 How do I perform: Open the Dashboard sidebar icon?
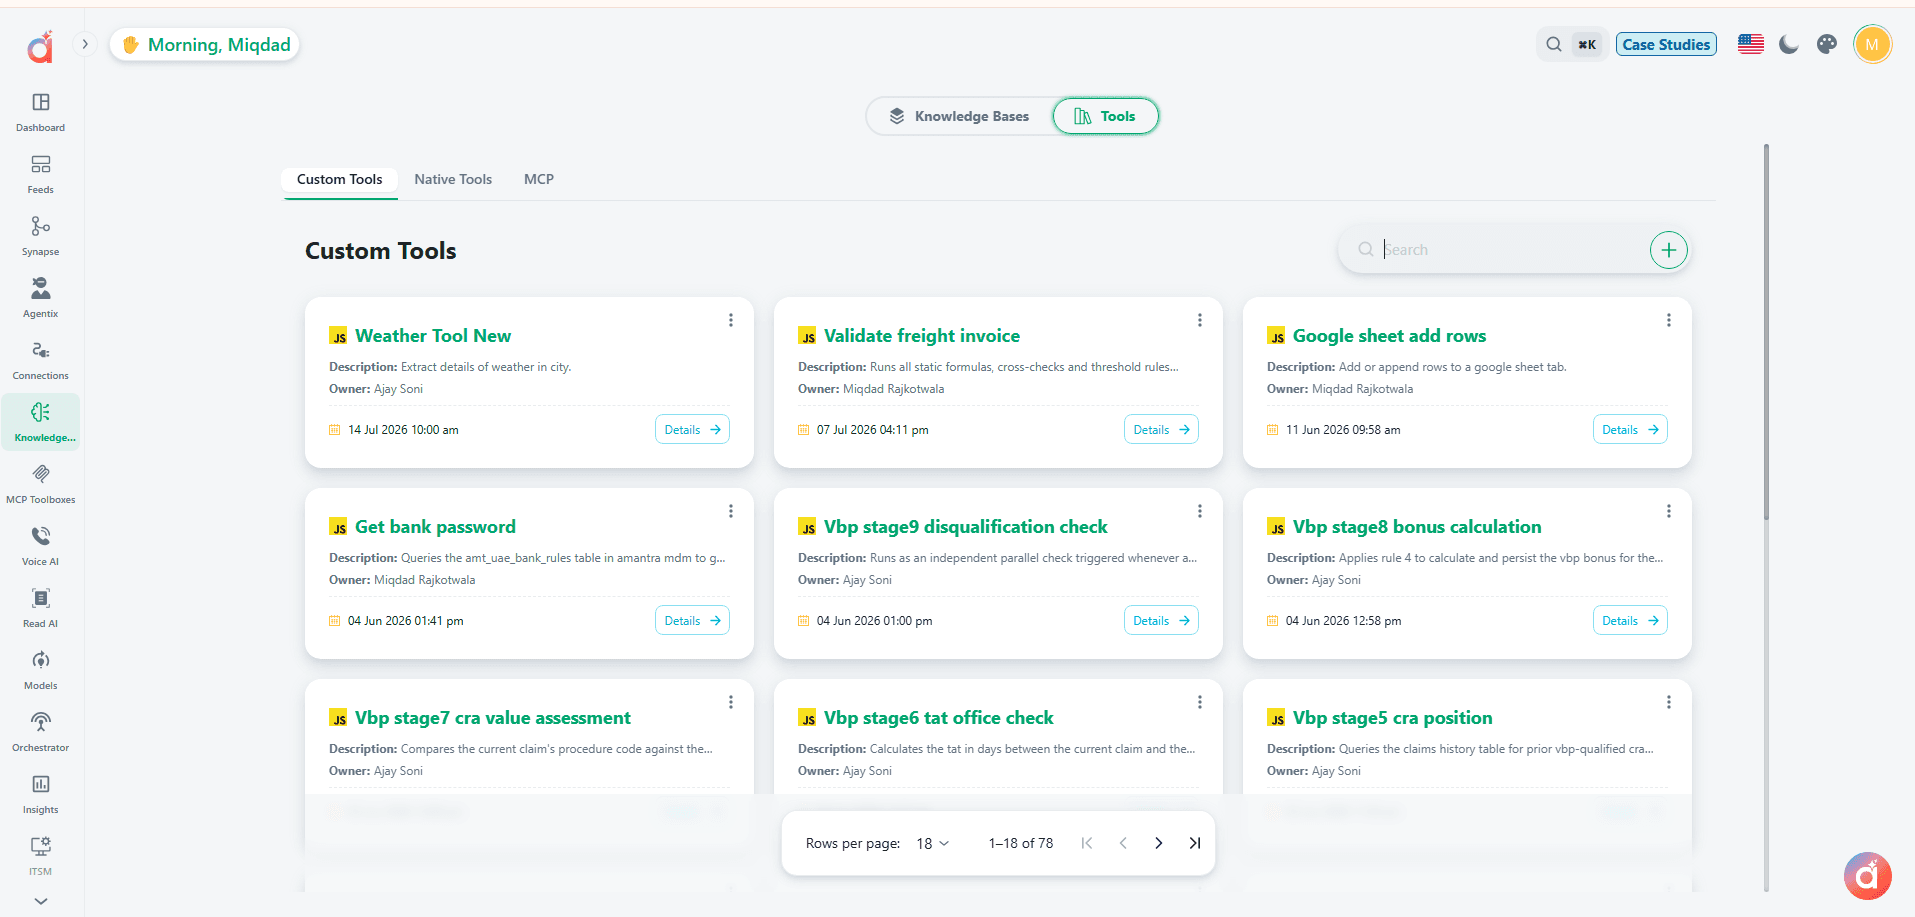pyautogui.click(x=40, y=112)
